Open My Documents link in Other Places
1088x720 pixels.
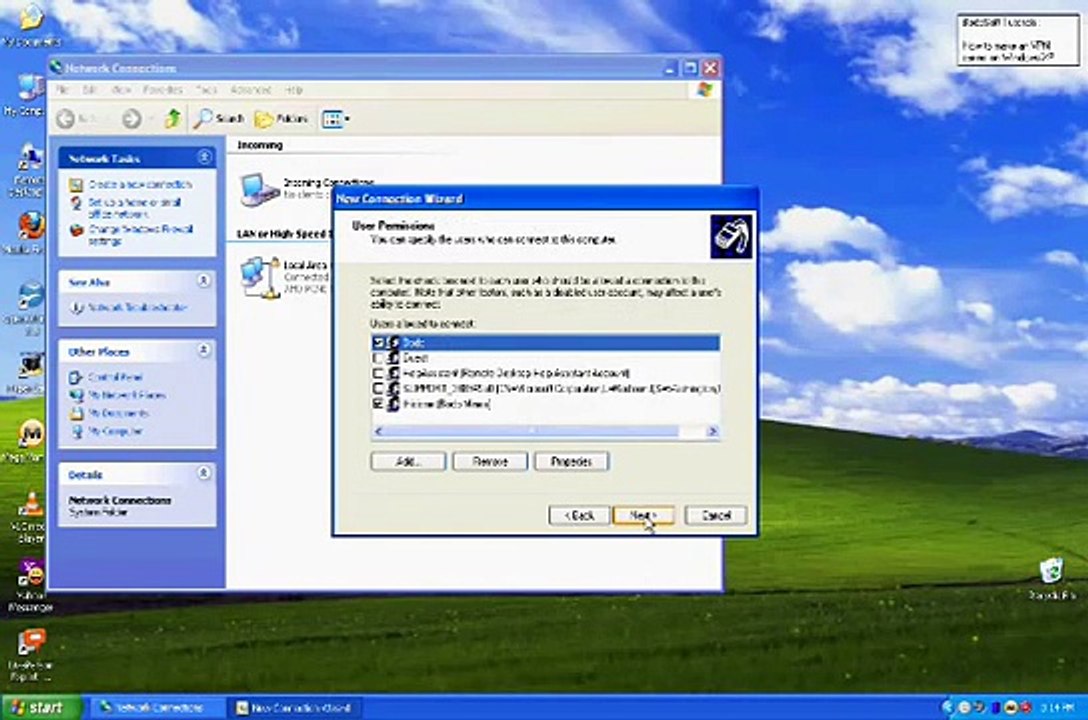pos(118,413)
